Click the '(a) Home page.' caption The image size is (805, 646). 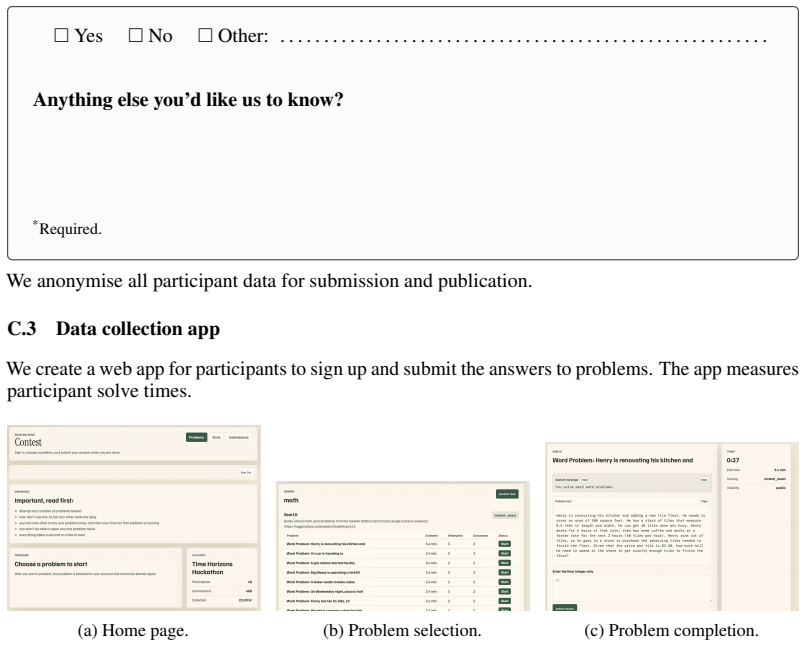click(x=133, y=631)
